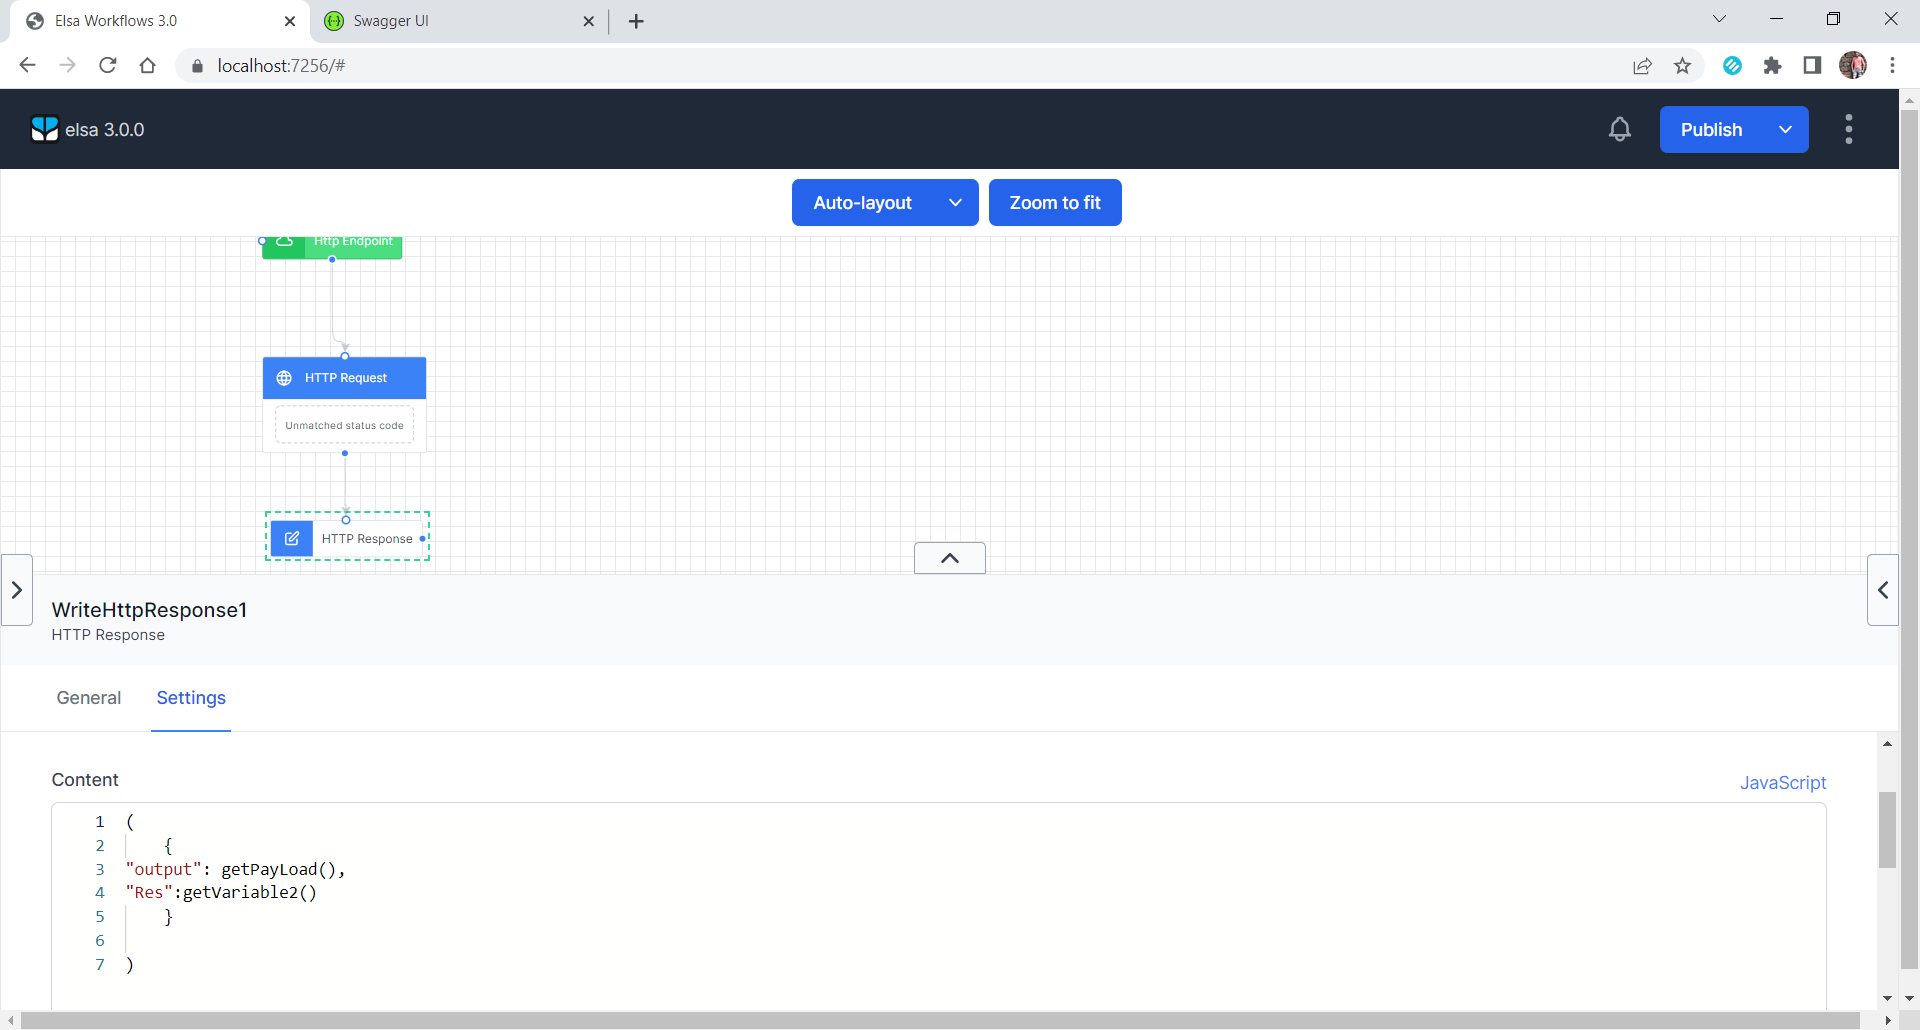Click the WriteHttpResponse1 heading
Screen dimensions: 1920x1030
coord(149,610)
